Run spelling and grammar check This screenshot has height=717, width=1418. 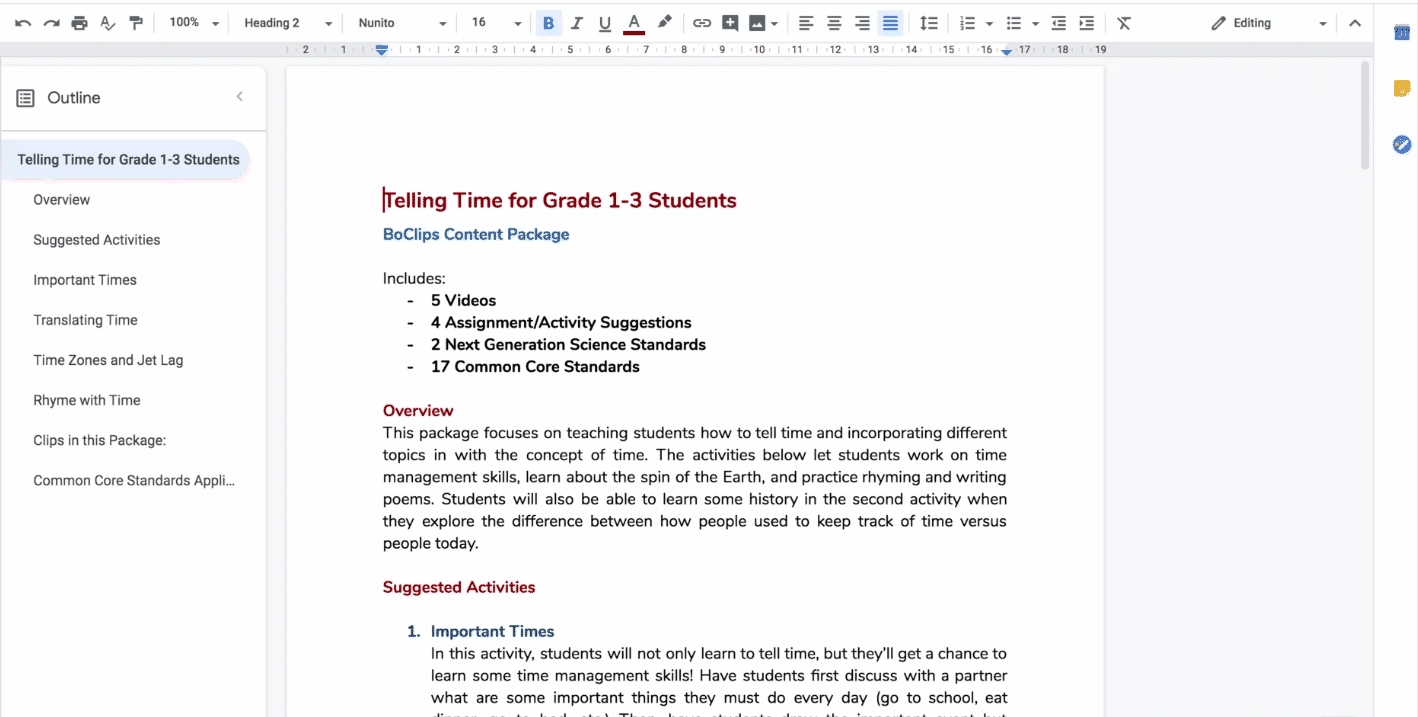108,23
